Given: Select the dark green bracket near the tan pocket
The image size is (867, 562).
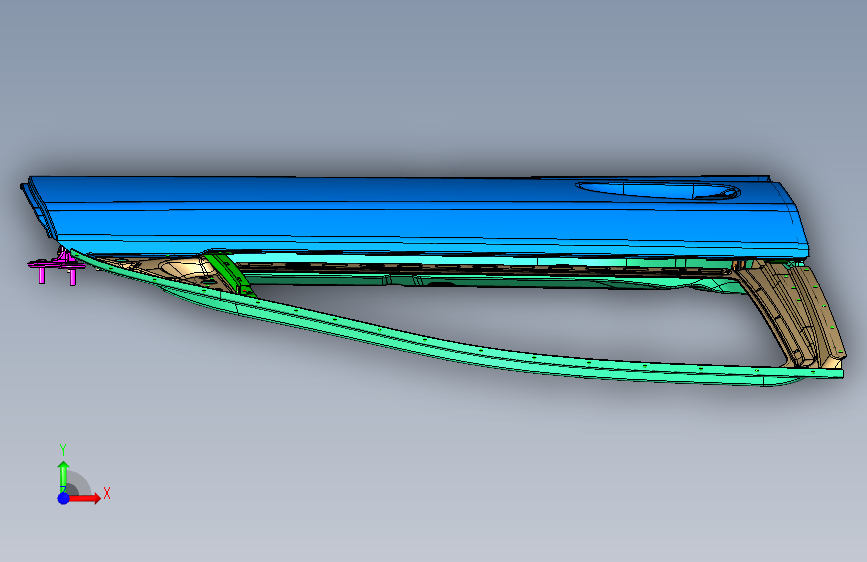Looking at the screenshot, I should click(229, 273).
